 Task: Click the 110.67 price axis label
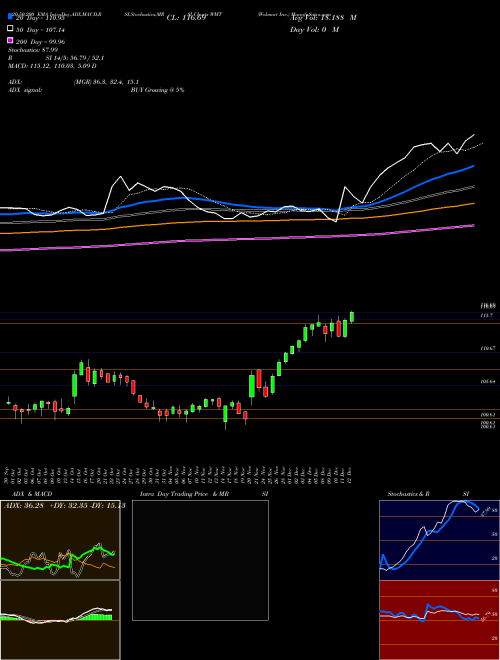(x=488, y=349)
